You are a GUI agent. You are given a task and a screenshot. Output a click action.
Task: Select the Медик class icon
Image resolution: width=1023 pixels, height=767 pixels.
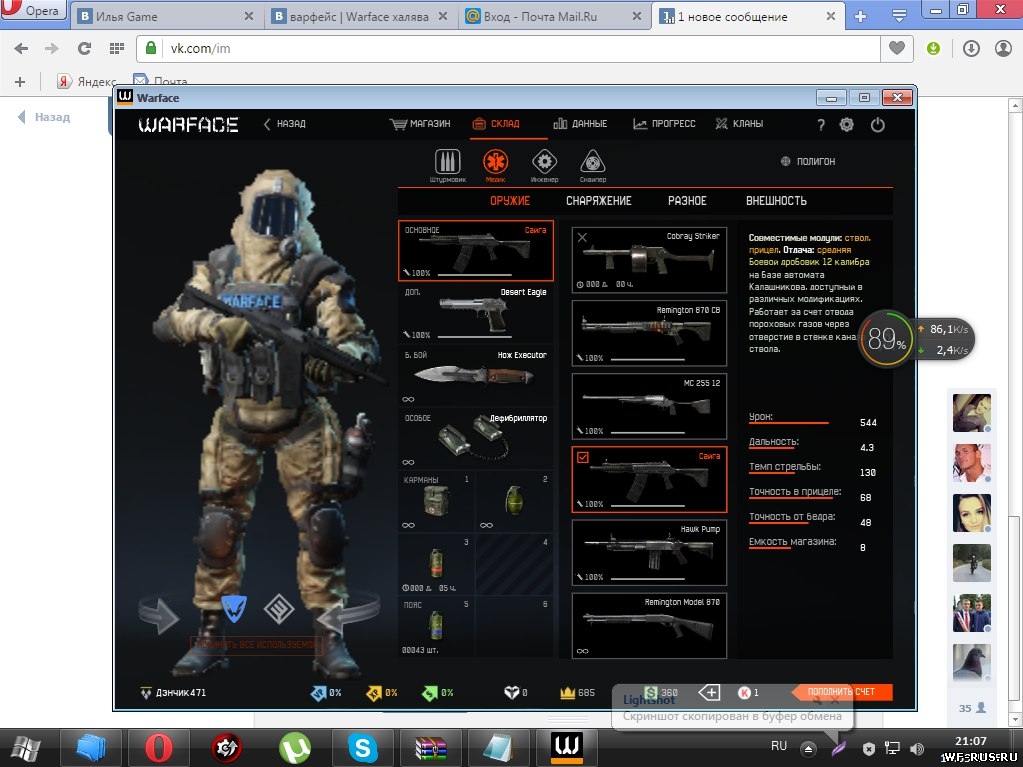point(496,162)
